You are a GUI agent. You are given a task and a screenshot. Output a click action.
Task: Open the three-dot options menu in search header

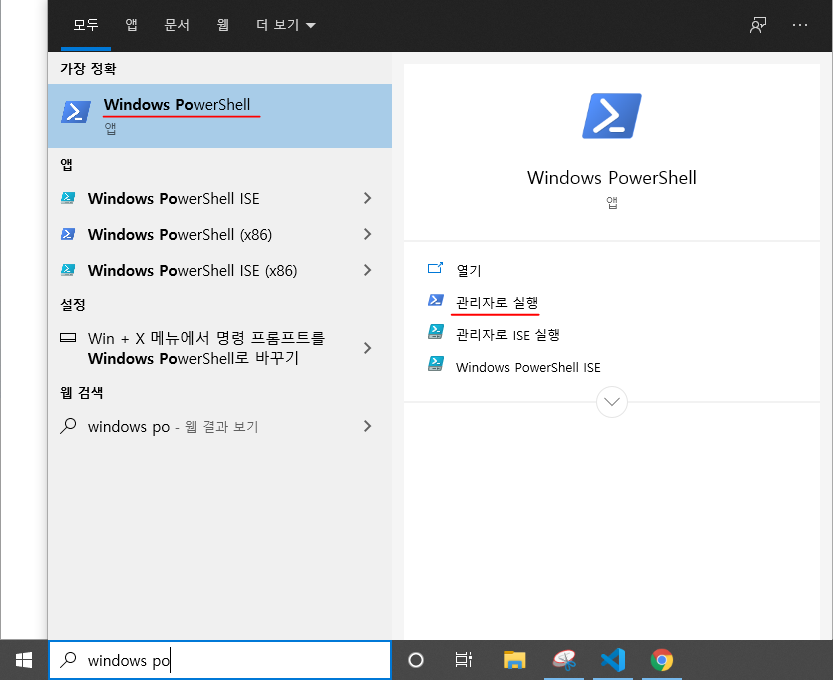pyautogui.click(x=800, y=25)
